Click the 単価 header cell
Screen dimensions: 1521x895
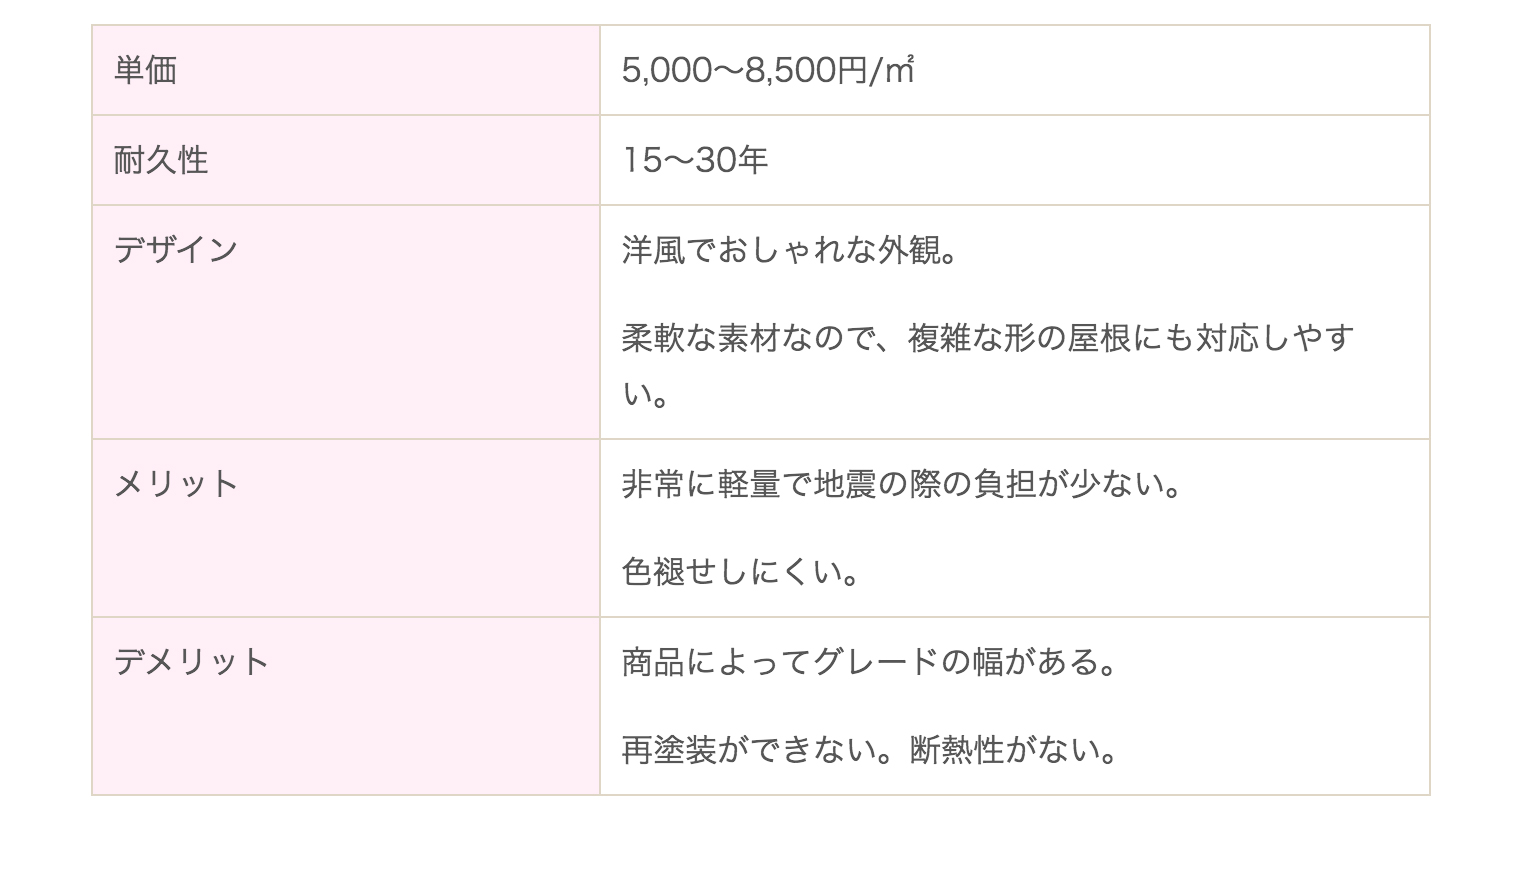click(346, 70)
